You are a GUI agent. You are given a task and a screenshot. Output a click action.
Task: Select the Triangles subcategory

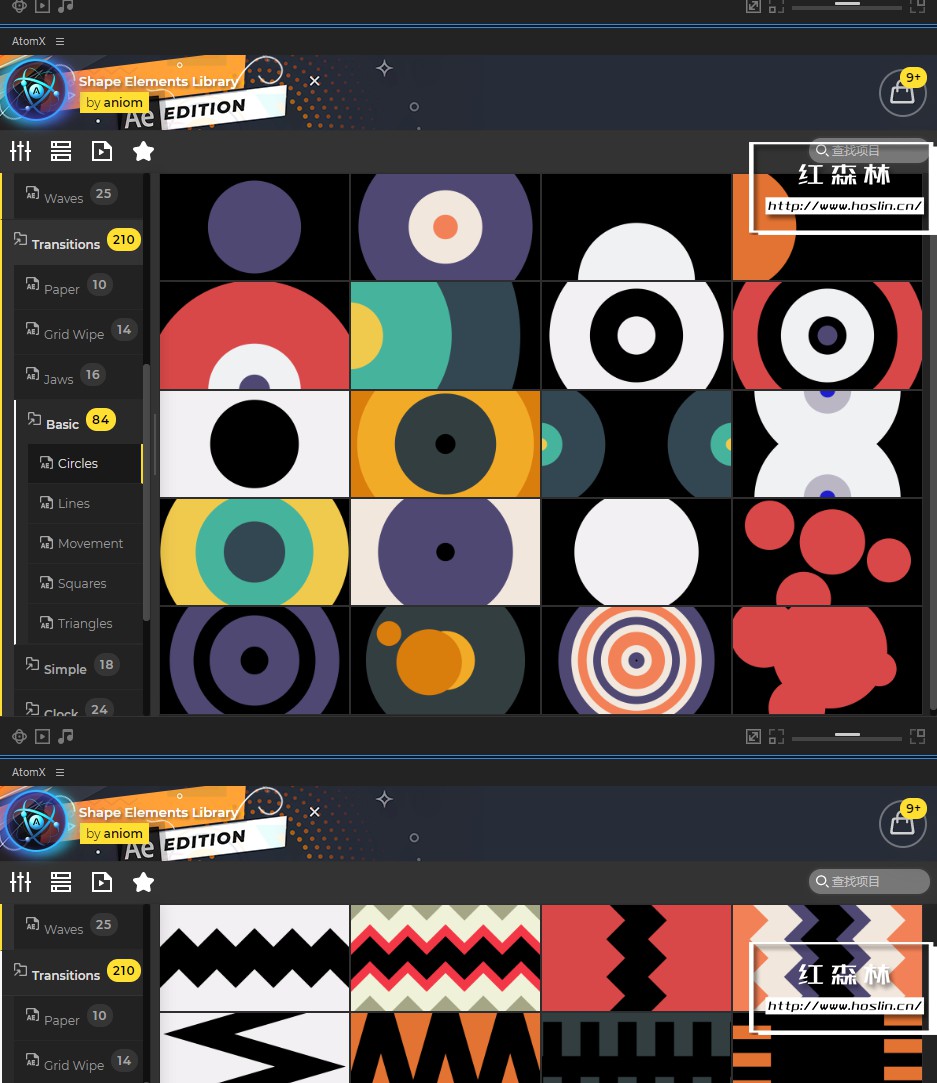coord(84,624)
